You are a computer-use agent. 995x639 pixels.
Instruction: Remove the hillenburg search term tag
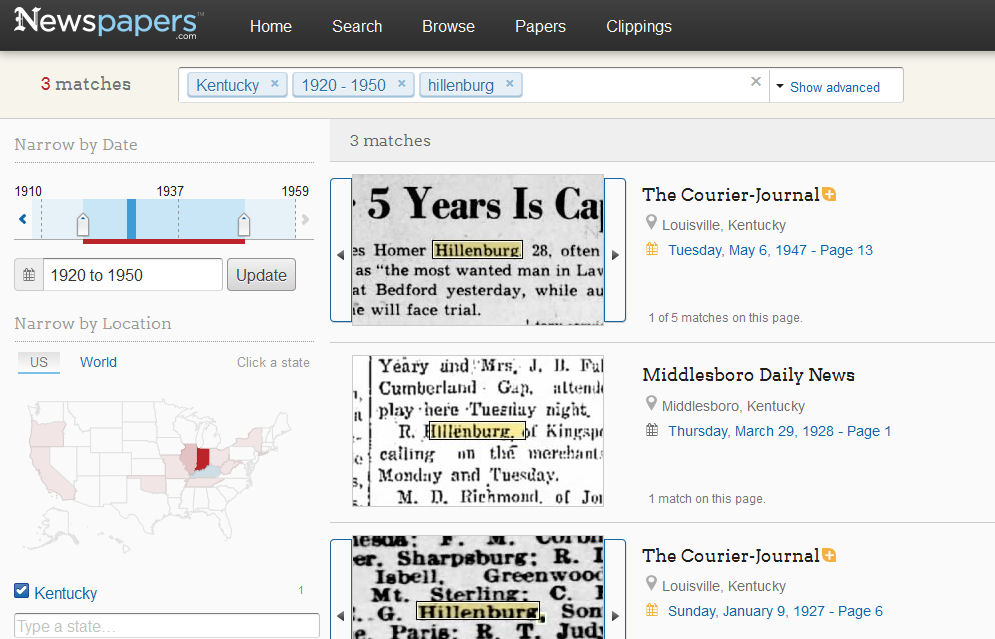[510, 83]
